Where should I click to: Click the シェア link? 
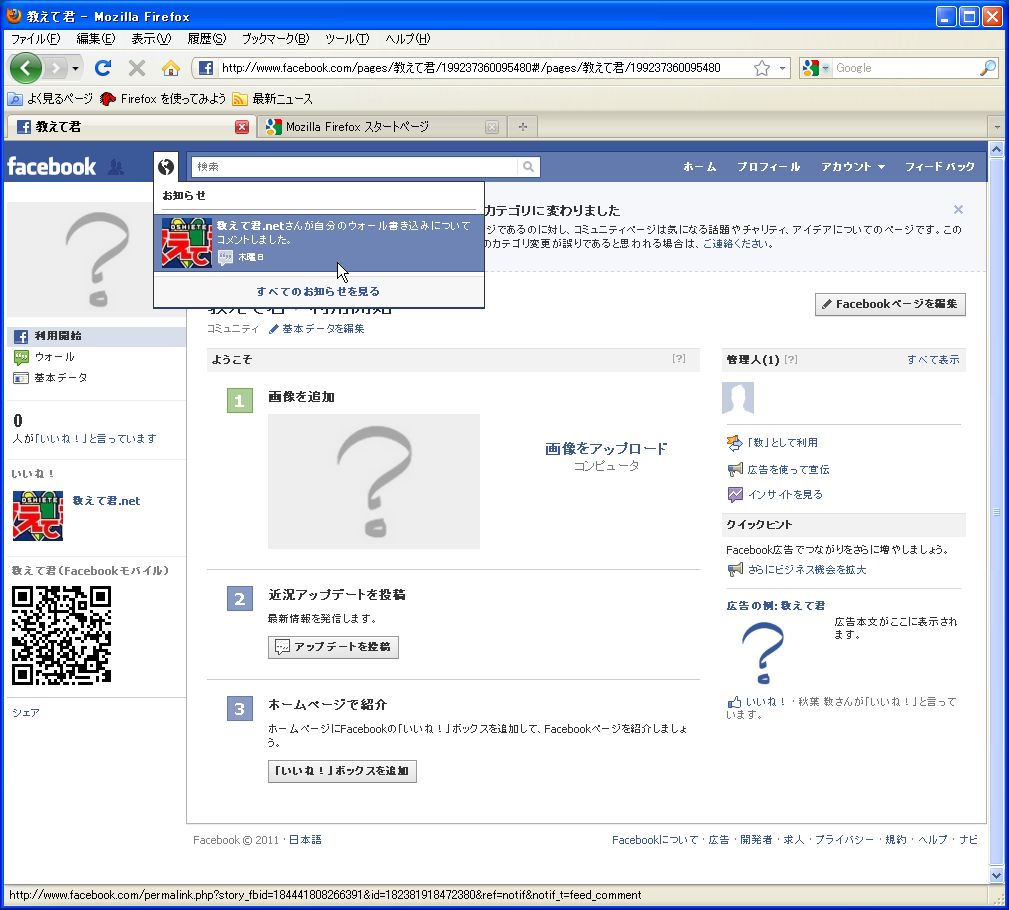click(x=26, y=712)
